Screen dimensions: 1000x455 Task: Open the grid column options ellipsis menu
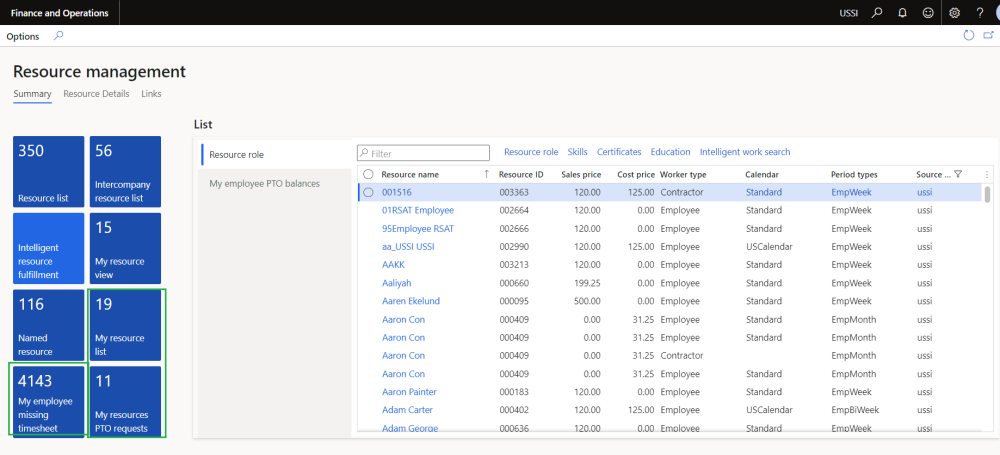(x=987, y=175)
